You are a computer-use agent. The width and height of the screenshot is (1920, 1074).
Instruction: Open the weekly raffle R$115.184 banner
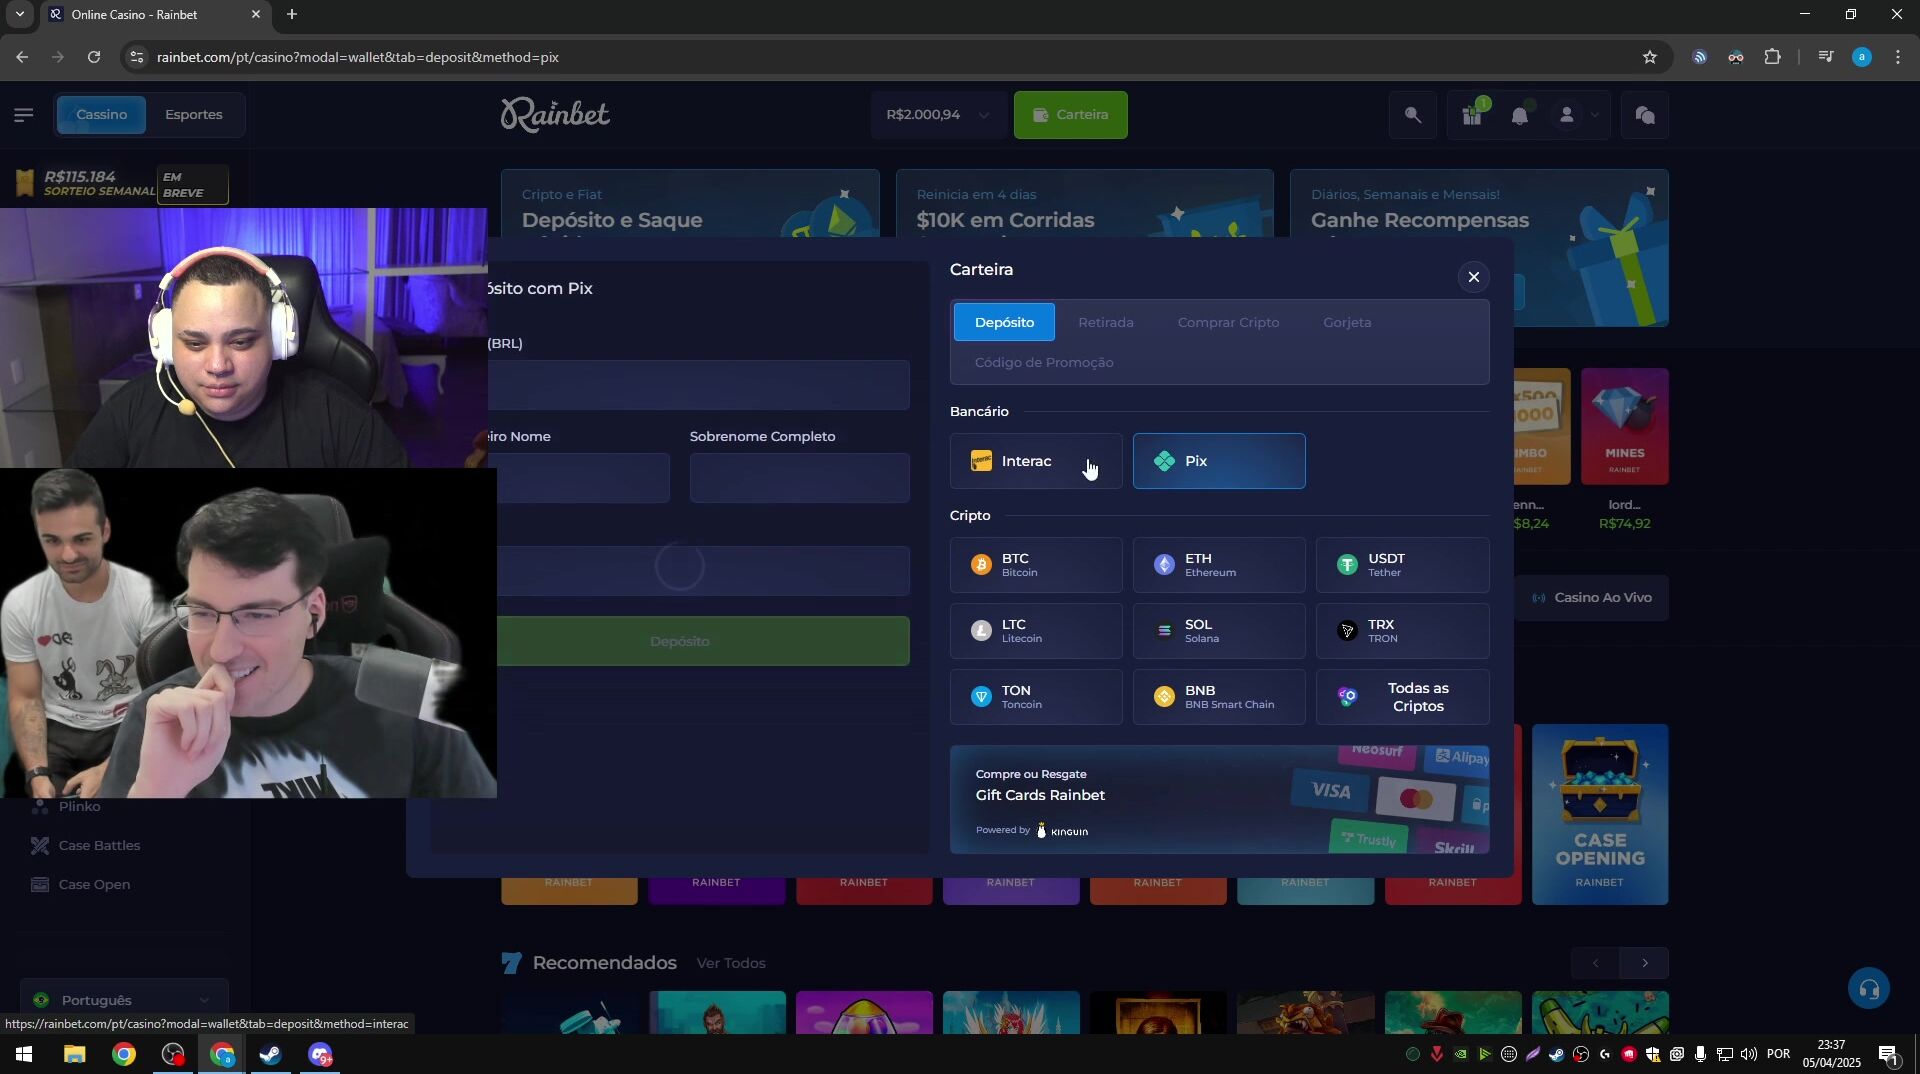click(122, 184)
